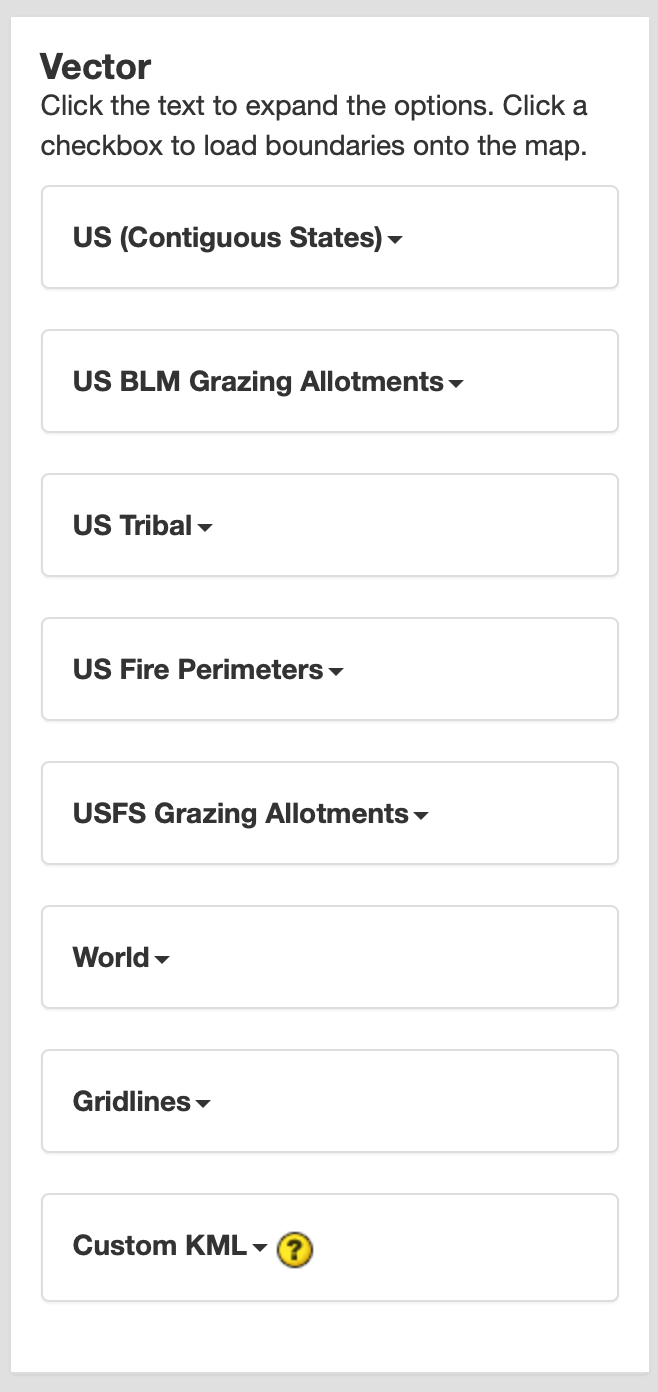Show the USFS Grazing Allotments options label
The width and height of the screenshot is (658, 1392).
pyautogui.click(x=241, y=814)
